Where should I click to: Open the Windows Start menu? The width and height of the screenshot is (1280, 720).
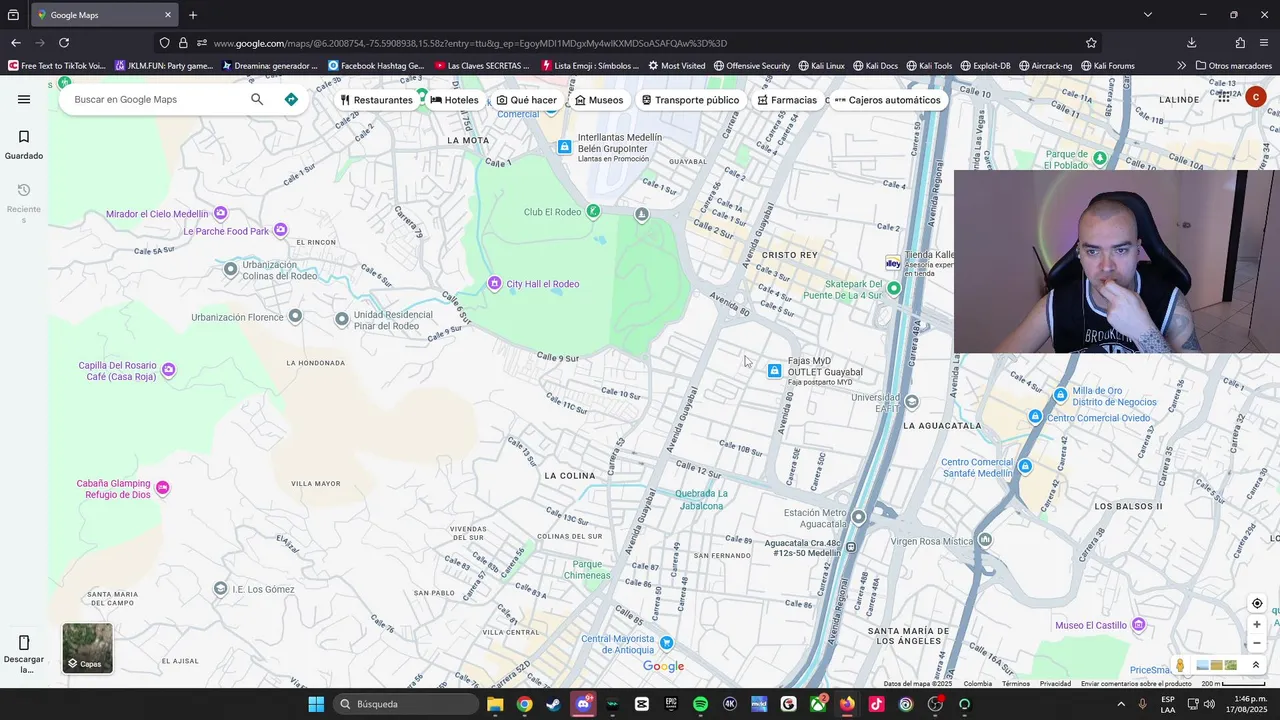(316, 704)
